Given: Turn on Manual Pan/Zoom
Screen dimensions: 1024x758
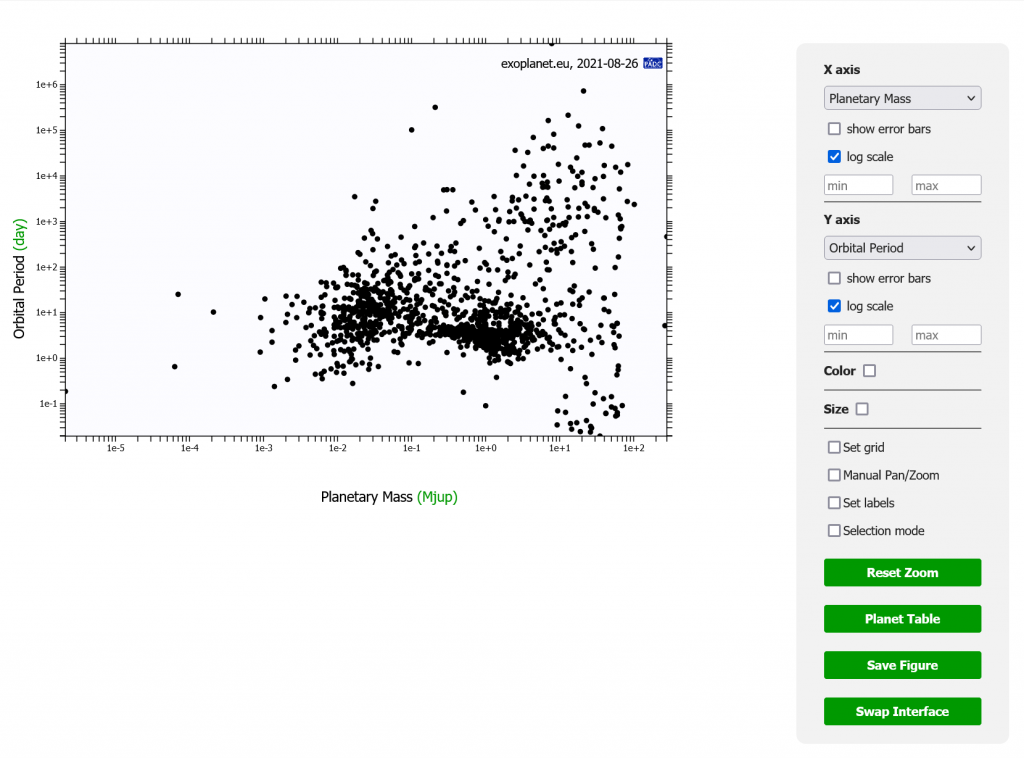Looking at the screenshot, I should point(834,475).
